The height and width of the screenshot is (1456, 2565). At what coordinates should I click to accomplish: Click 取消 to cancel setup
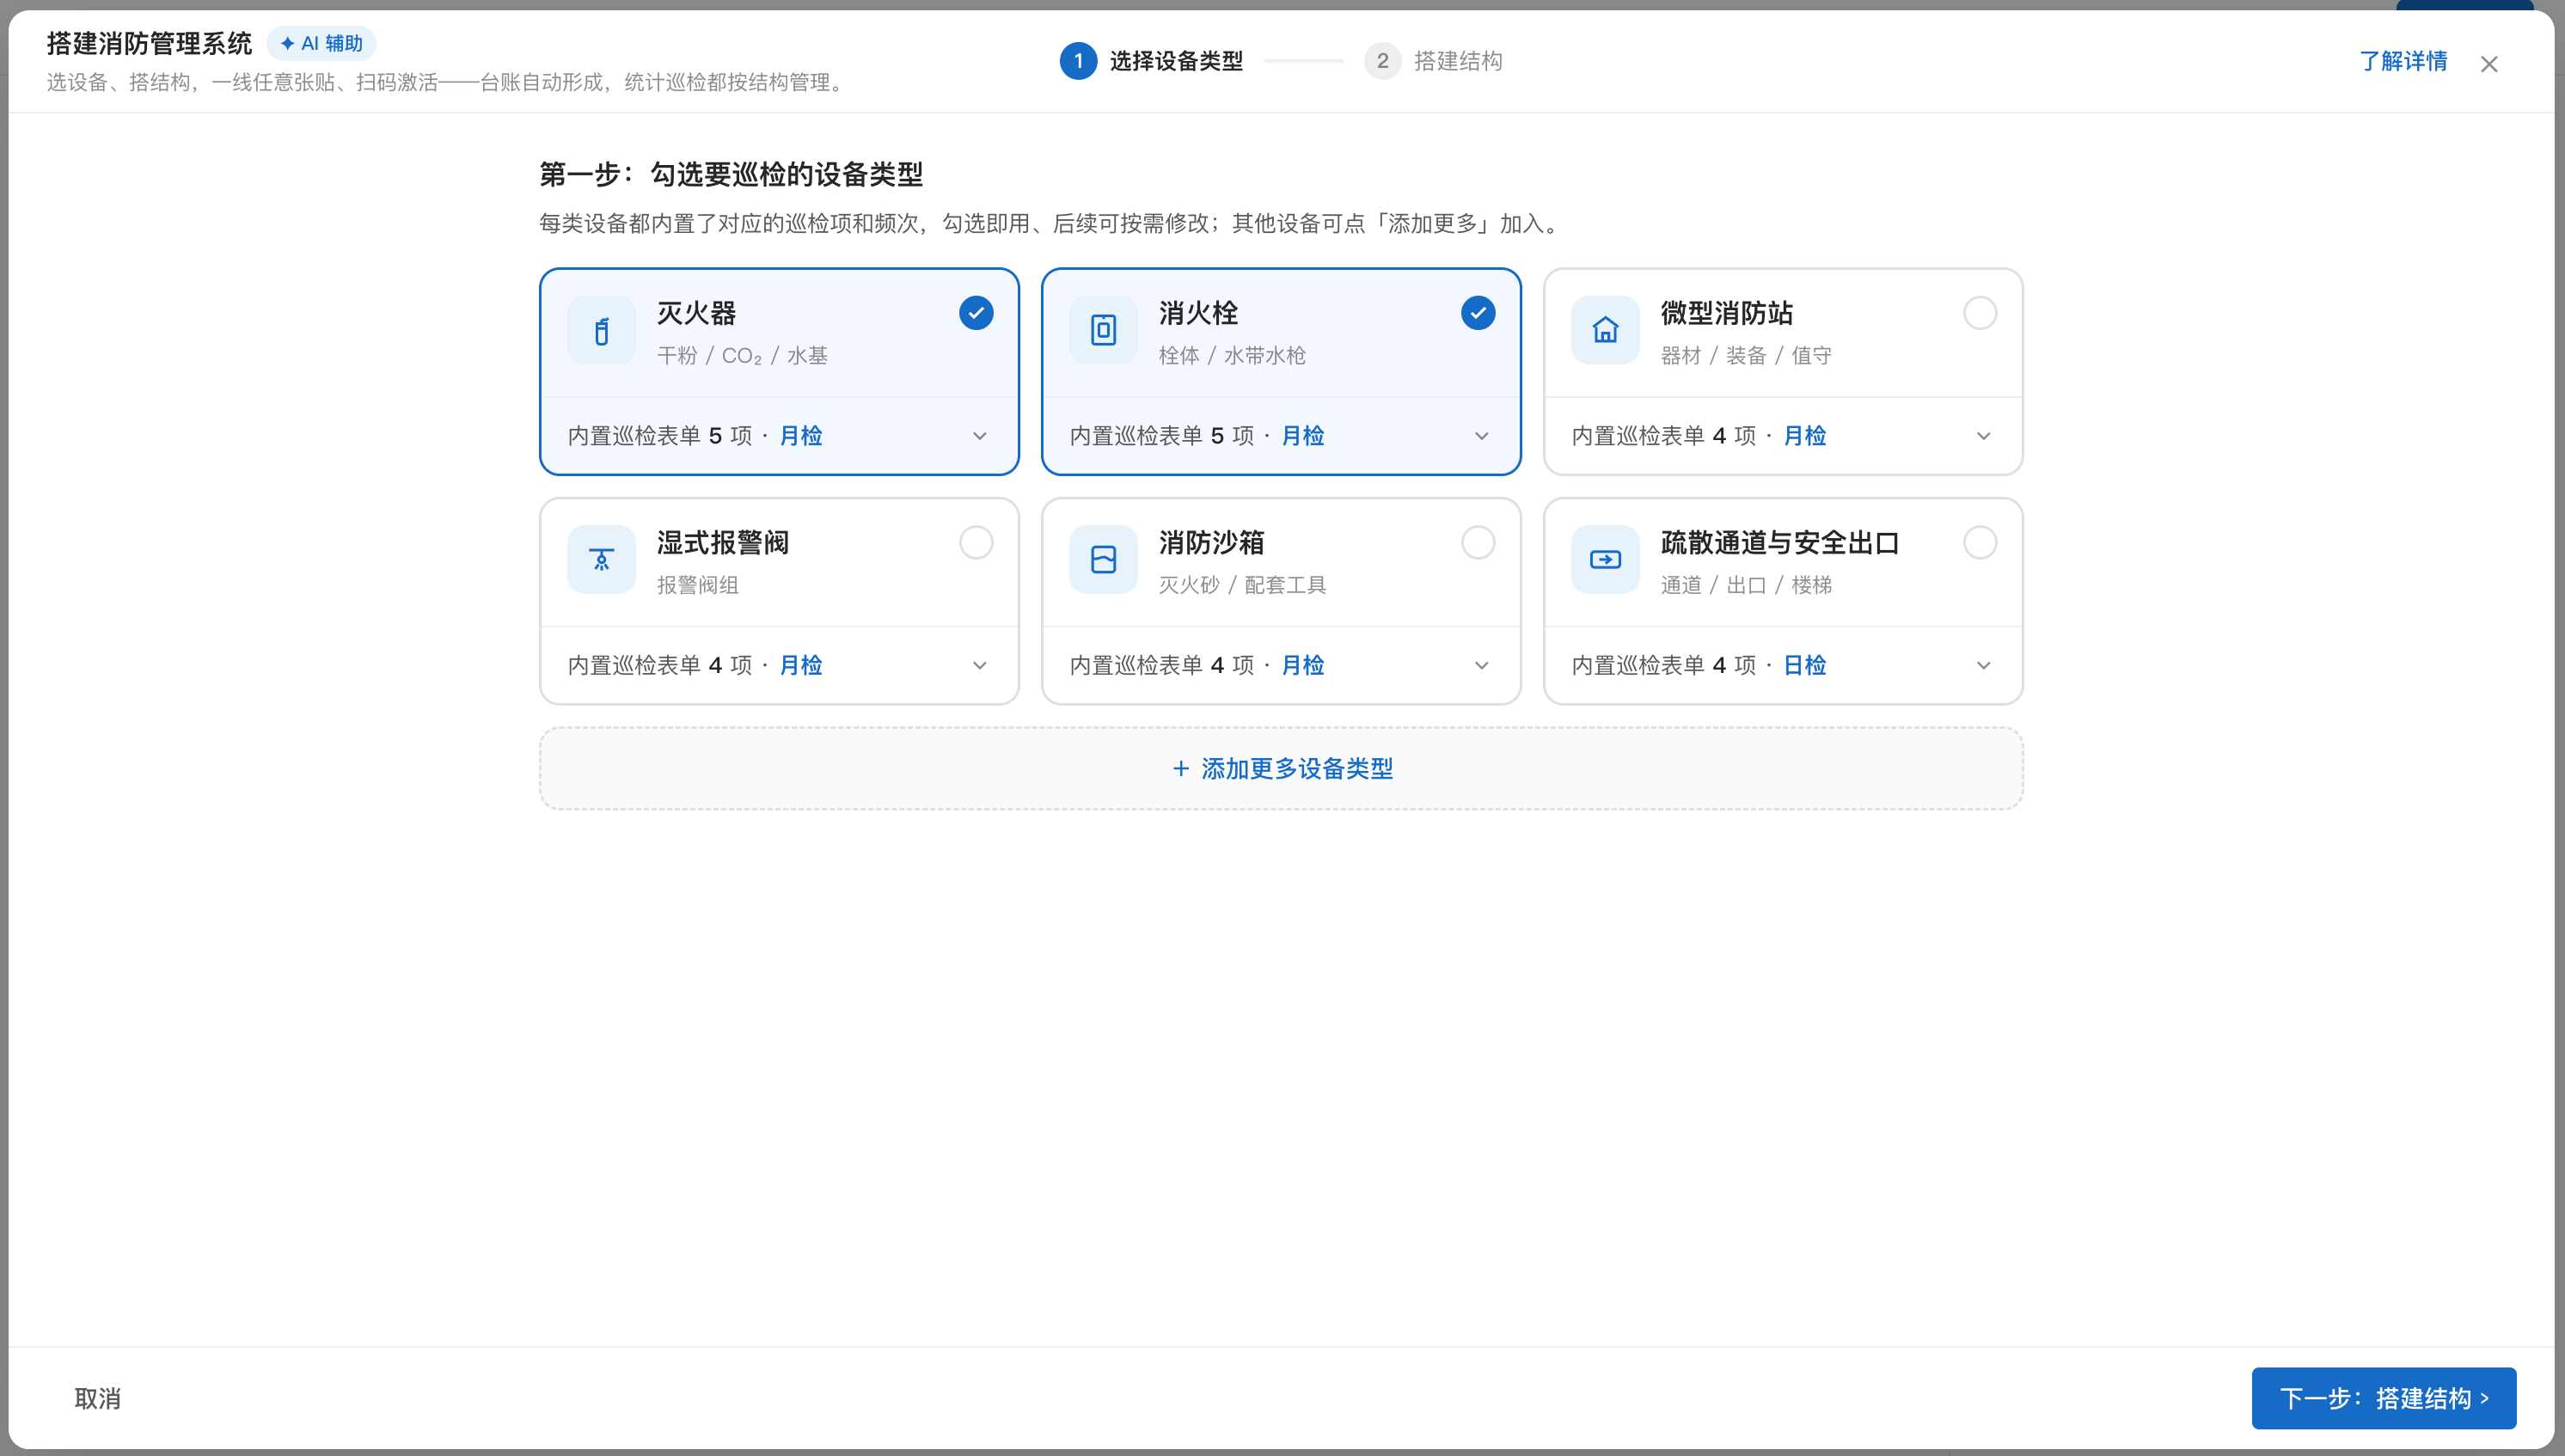tap(98, 1398)
